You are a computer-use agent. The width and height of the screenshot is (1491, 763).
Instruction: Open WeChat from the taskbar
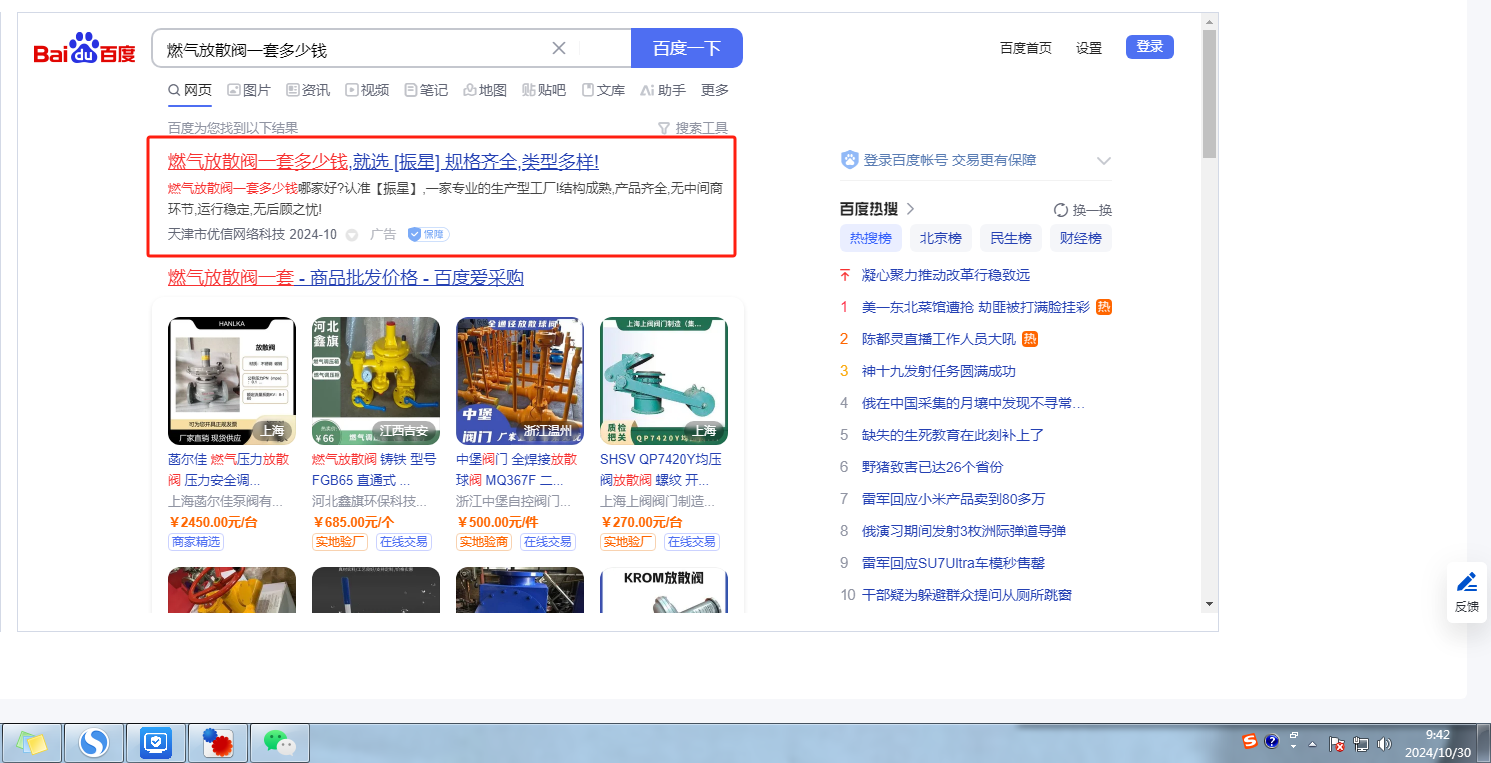pyautogui.click(x=279, y=742)
